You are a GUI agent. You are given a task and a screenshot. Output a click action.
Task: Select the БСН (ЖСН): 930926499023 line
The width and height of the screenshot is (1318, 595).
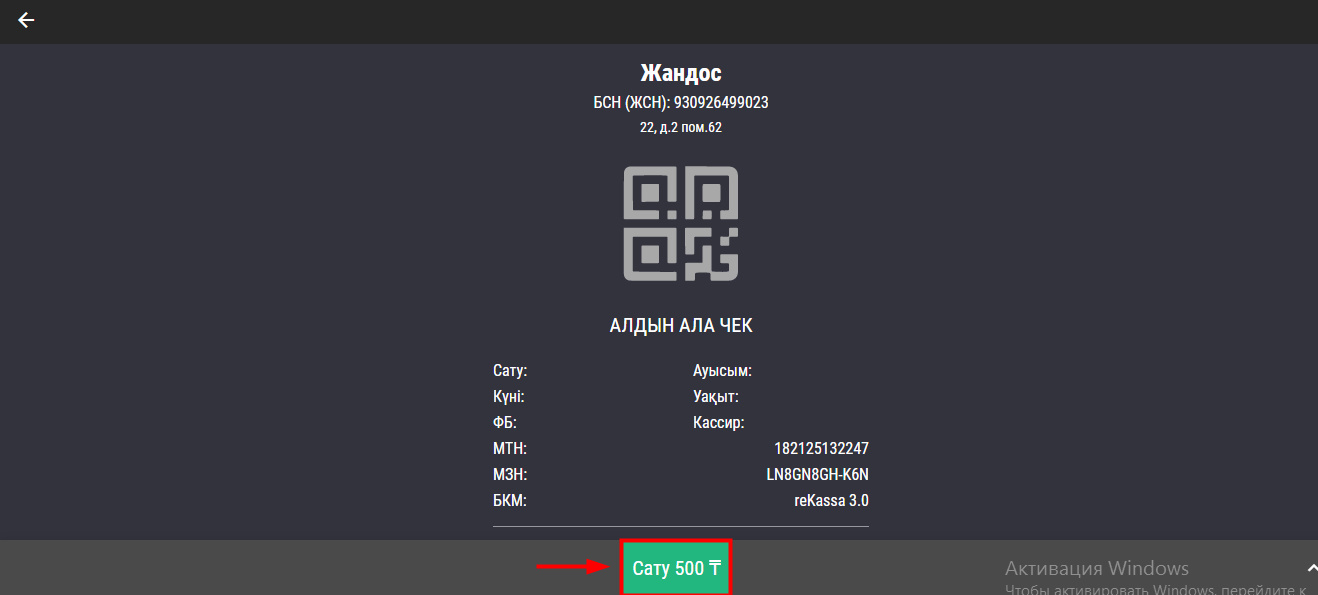pyautogui.click(x=681, y=103)
